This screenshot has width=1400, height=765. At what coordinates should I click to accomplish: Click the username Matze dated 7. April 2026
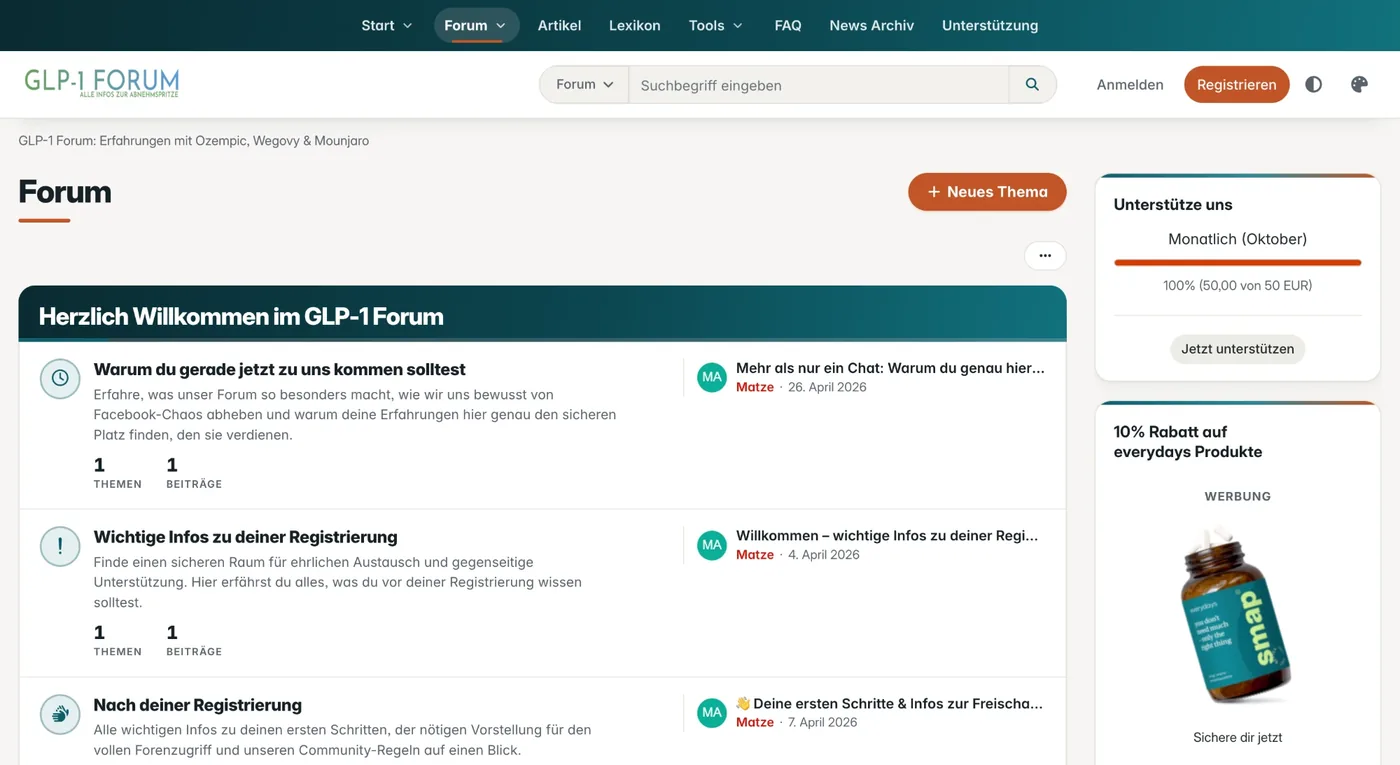[x=755, y=723]
